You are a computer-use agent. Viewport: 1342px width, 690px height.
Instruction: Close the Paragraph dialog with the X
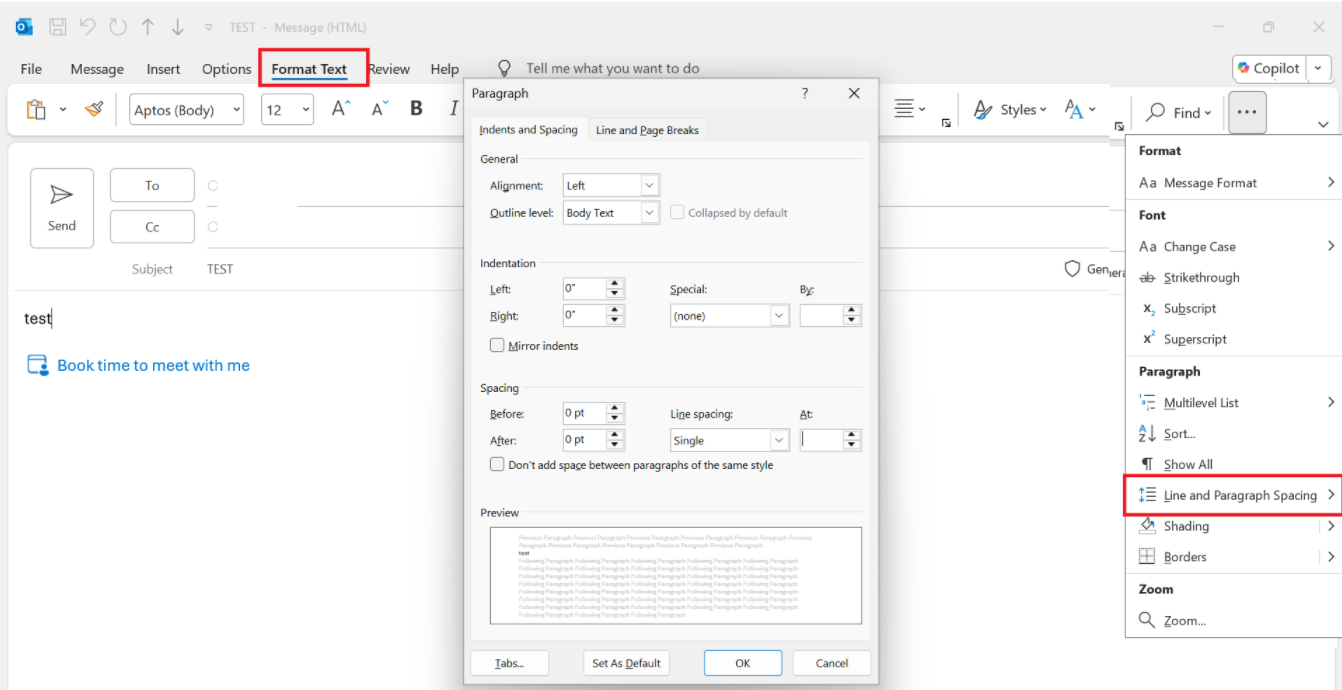point(854,93)
